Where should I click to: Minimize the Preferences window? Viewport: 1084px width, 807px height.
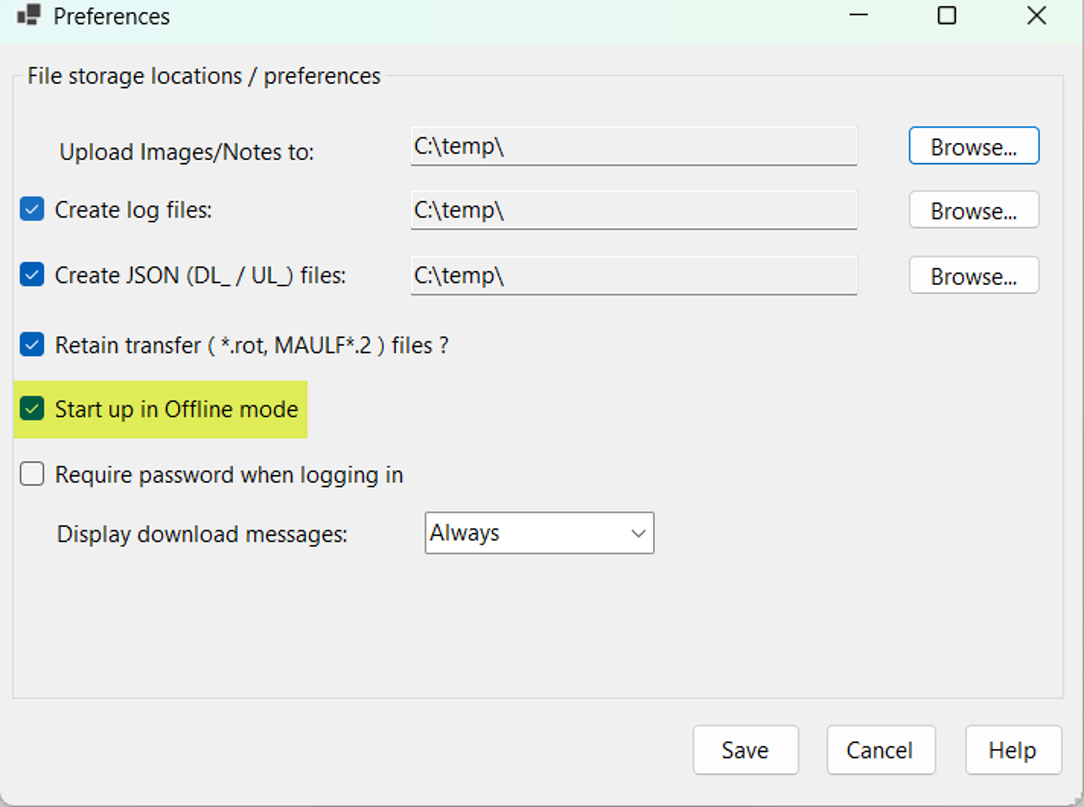(858, 16)
